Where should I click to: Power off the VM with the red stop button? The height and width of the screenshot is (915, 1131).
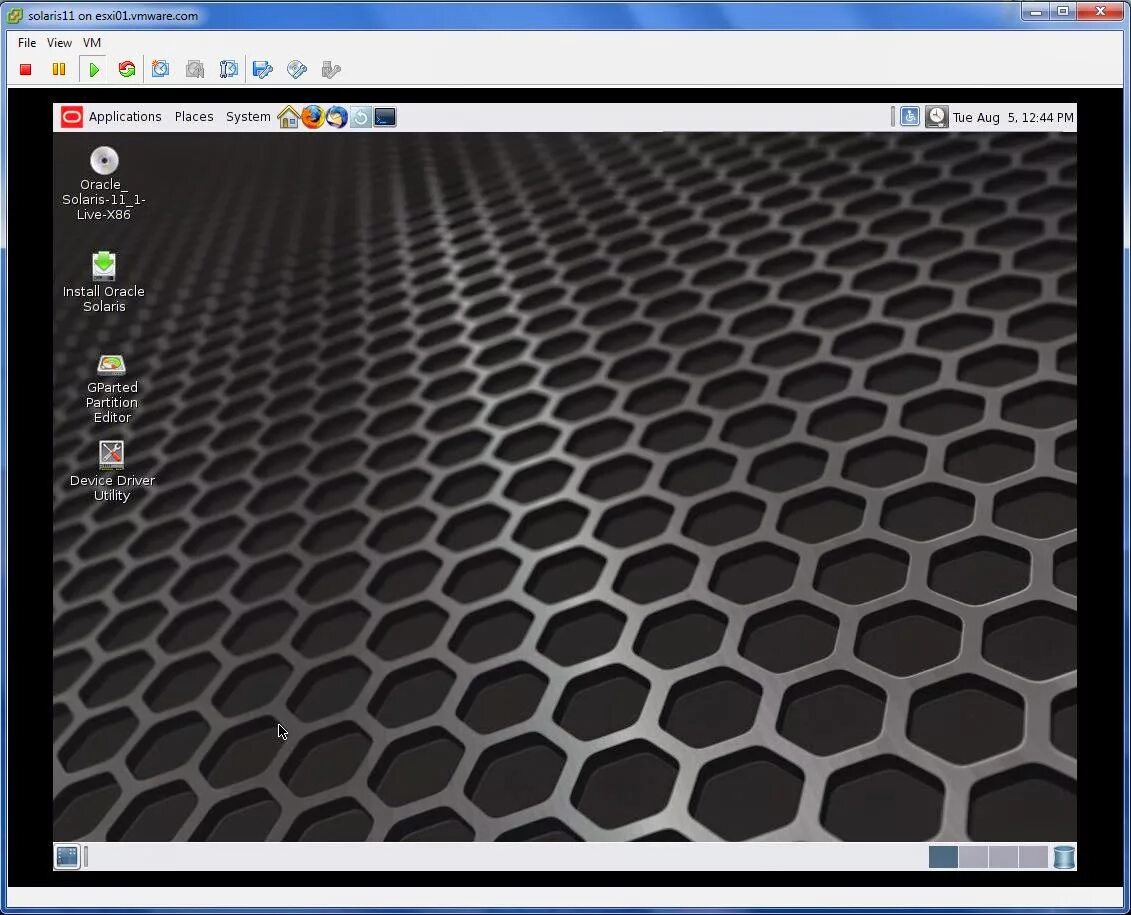[x=25, y=69]
